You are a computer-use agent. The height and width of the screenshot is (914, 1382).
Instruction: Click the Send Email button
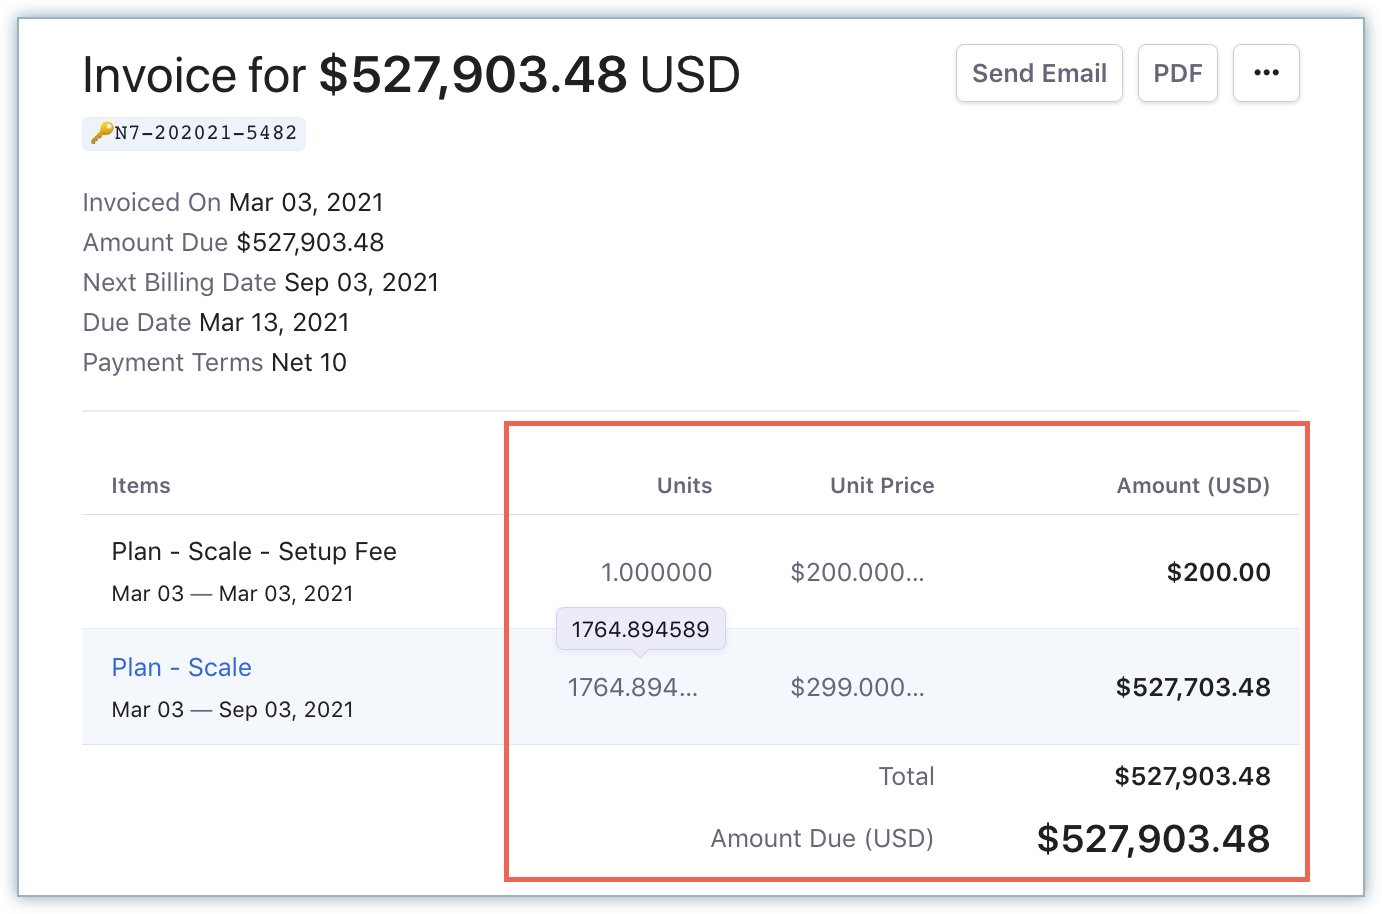pyautogui.click(x=1039, y=73)
